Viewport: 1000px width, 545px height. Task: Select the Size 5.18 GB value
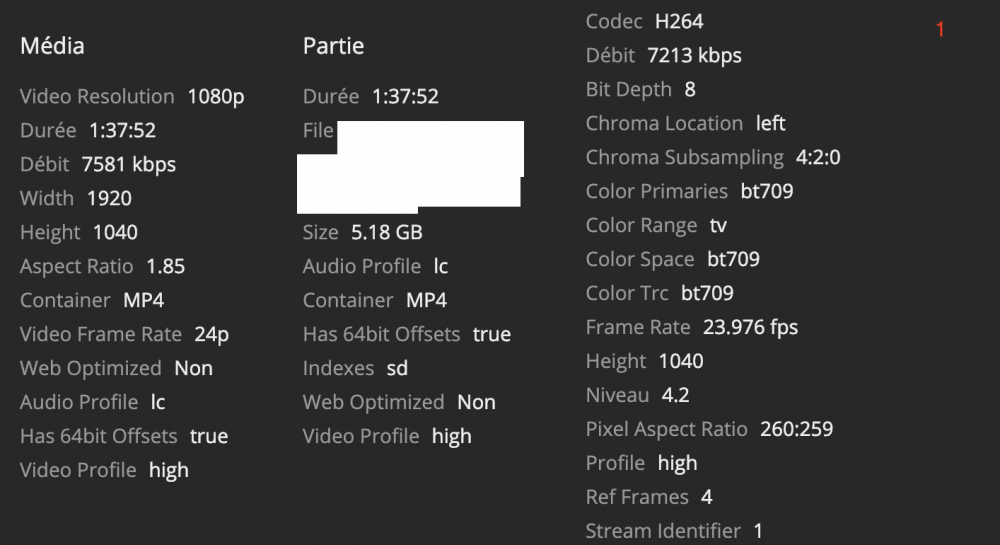click(x=386, y=232)
